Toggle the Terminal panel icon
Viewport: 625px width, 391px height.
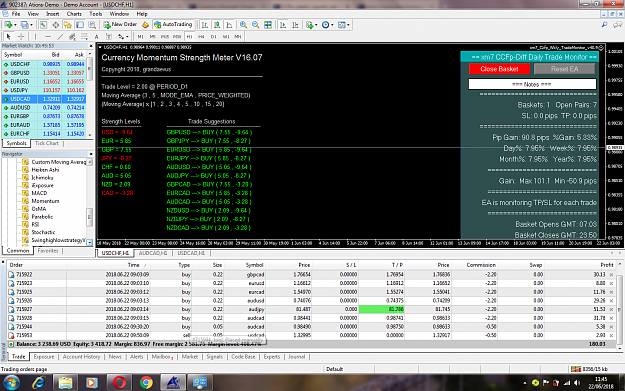point(80,25)
